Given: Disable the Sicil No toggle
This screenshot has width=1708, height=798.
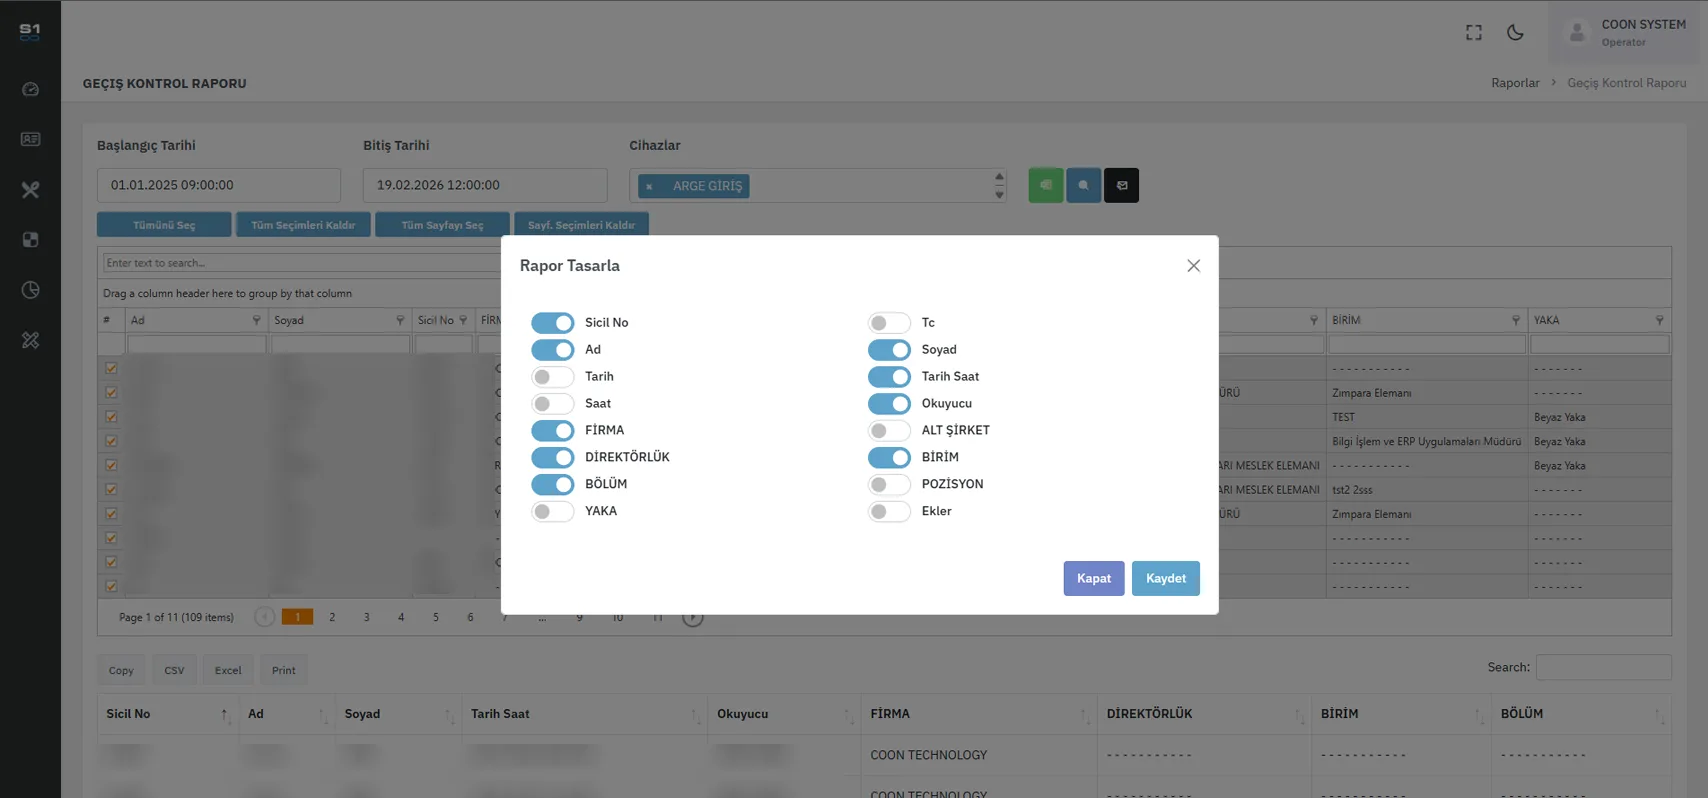Looking at the screenshot, I should tap(552, 323).
